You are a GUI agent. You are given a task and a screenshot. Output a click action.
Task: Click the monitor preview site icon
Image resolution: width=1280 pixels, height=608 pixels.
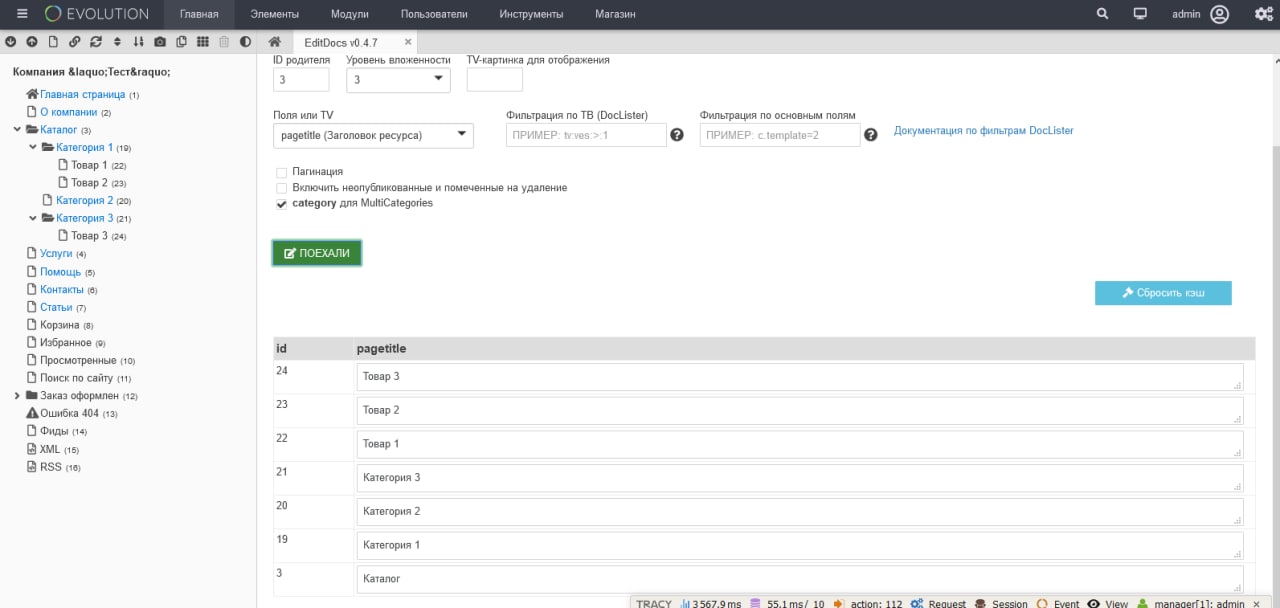click(1140, 14)
